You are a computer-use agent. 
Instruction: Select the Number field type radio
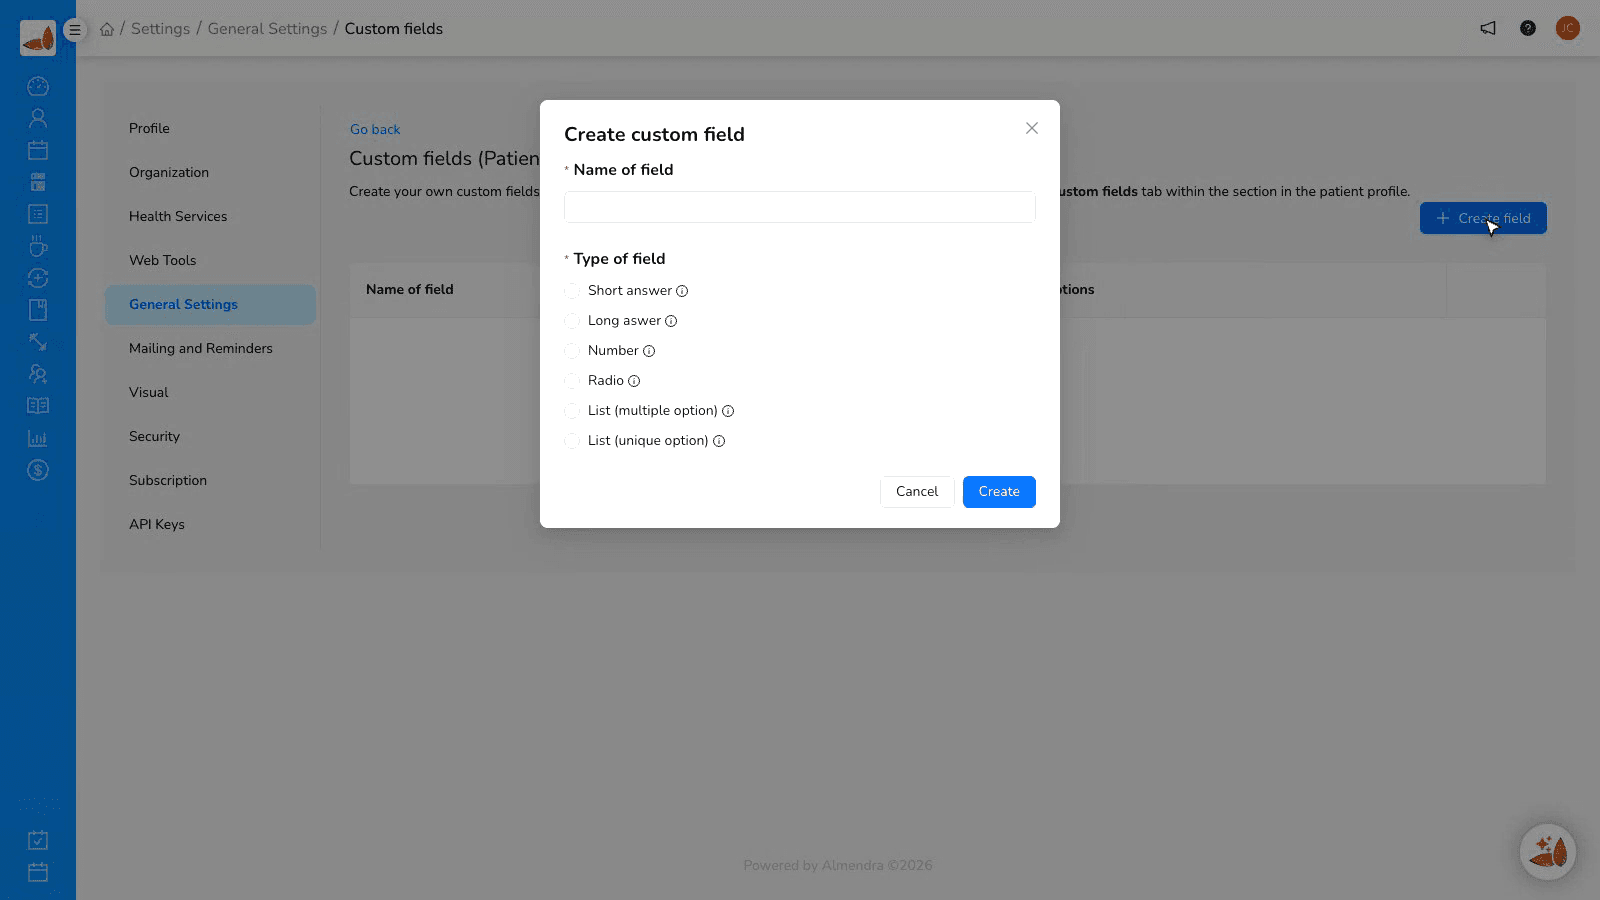click(572, 351)
